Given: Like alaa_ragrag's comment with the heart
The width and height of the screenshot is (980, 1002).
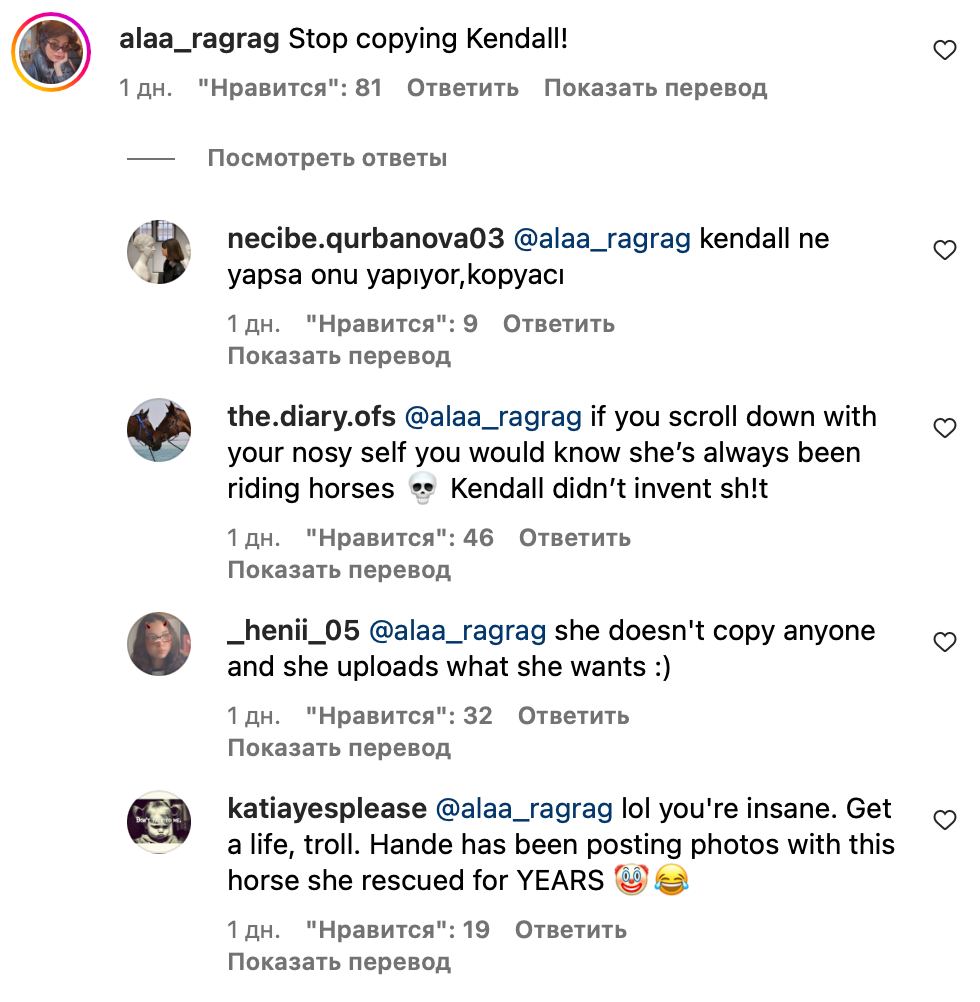Looking at the screenshot, I should (944, 51).
